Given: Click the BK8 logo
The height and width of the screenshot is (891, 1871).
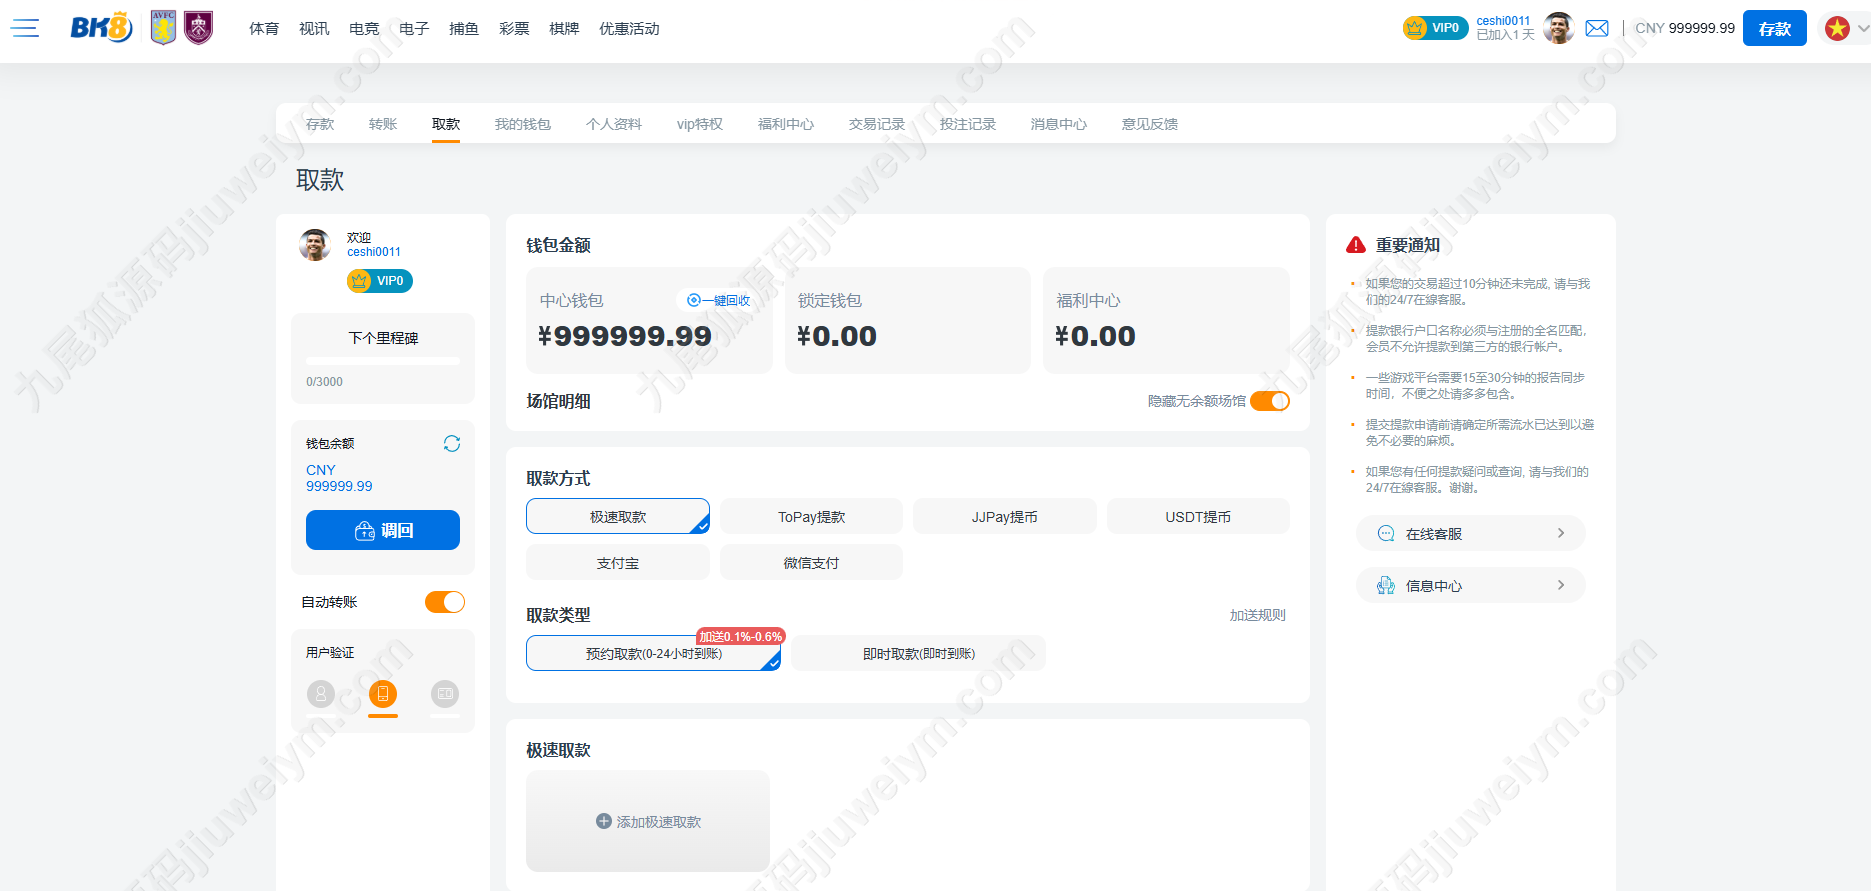Looking at the screenshot, I should click(101, 28).
